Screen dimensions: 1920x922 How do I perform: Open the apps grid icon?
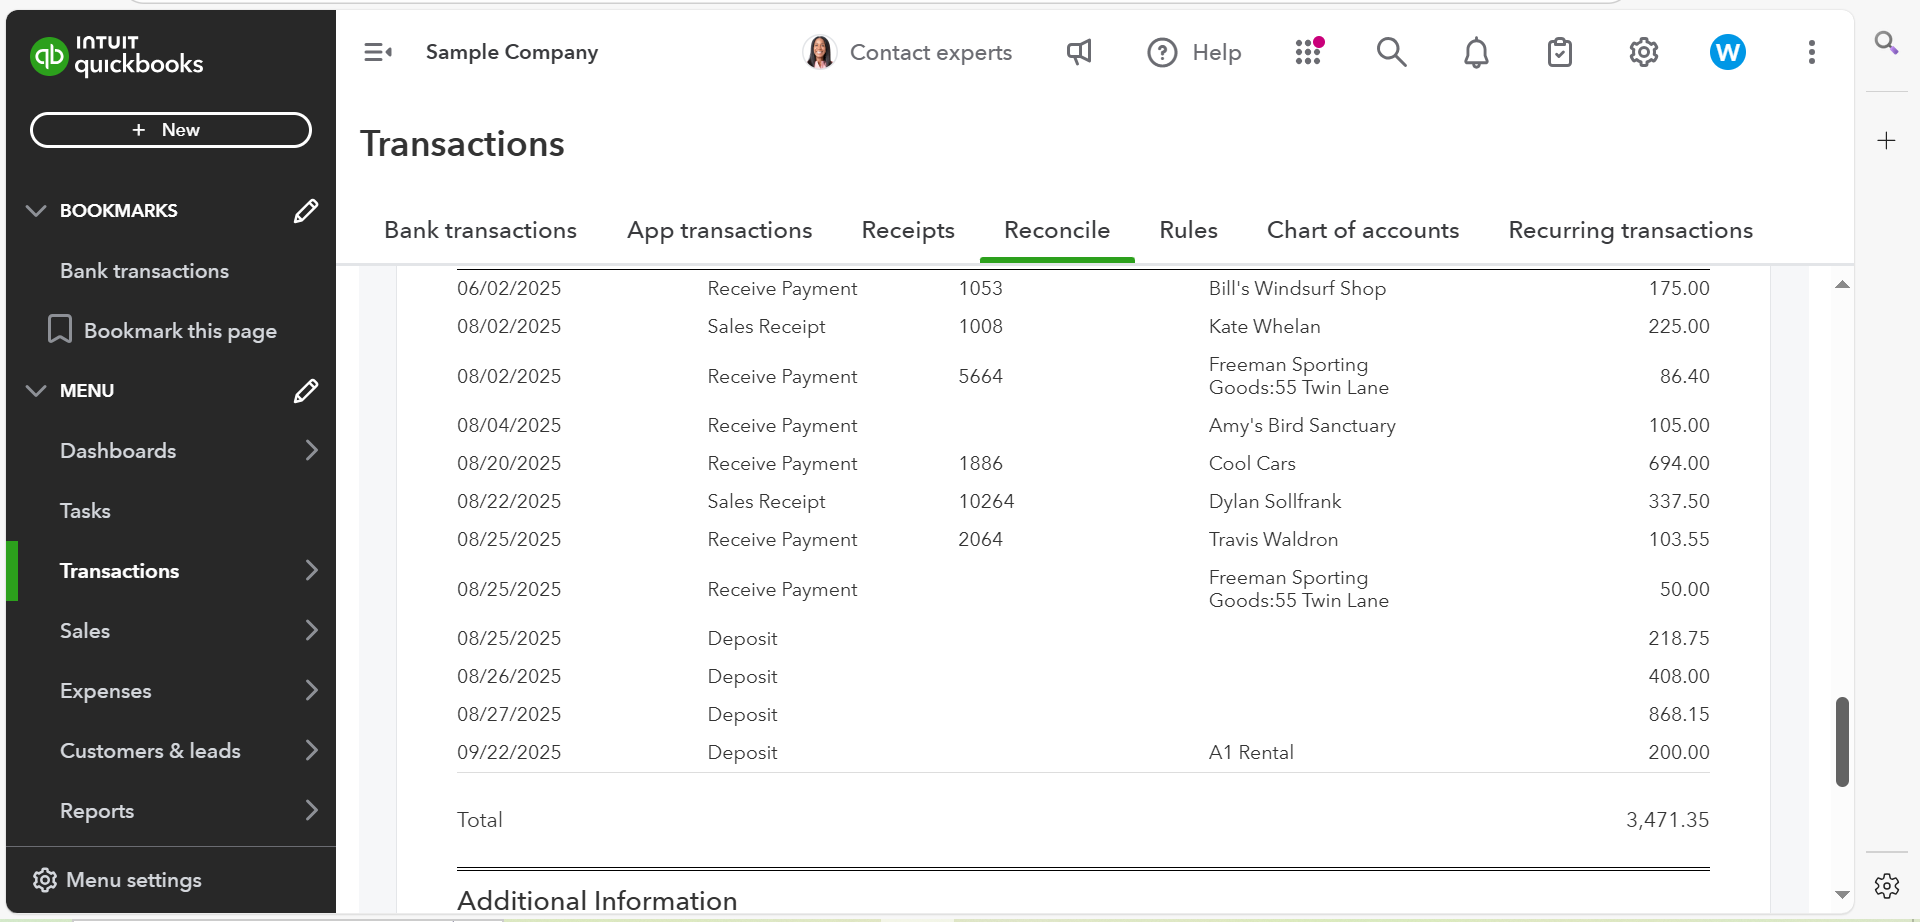point(1308,52)
